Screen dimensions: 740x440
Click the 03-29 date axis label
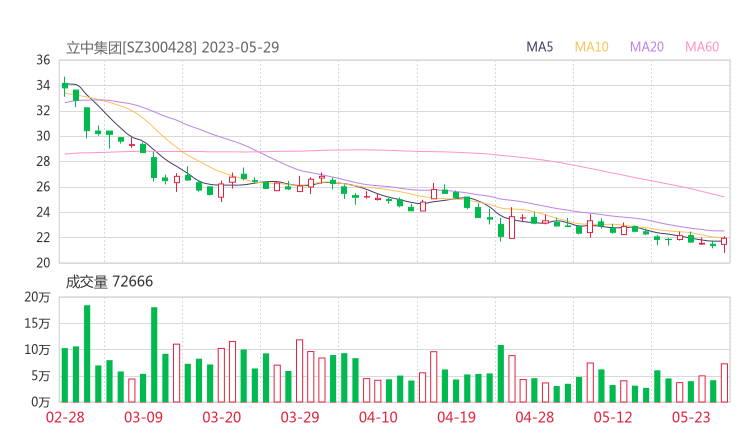point(300,417)
